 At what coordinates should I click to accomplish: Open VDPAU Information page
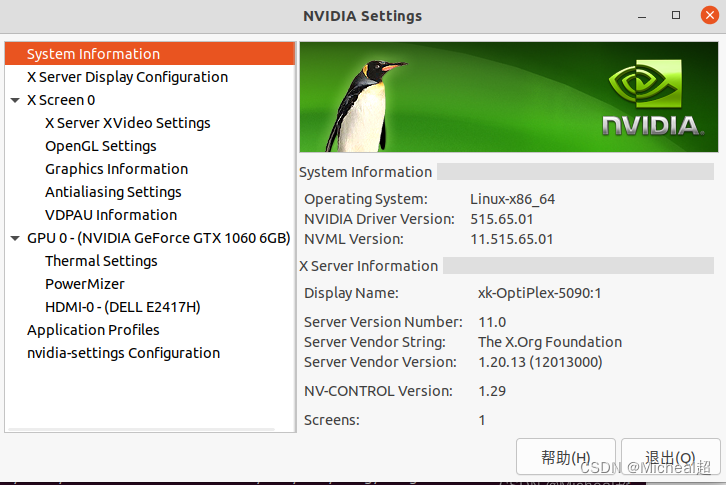click(x=111, y=215)
